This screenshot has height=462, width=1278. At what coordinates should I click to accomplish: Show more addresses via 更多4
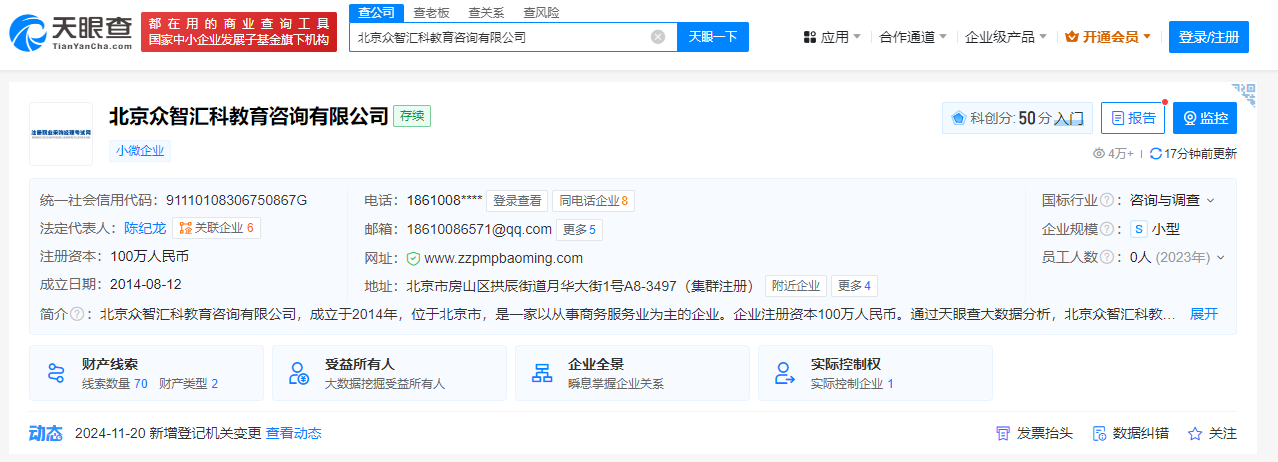click(x=854, y=286)
